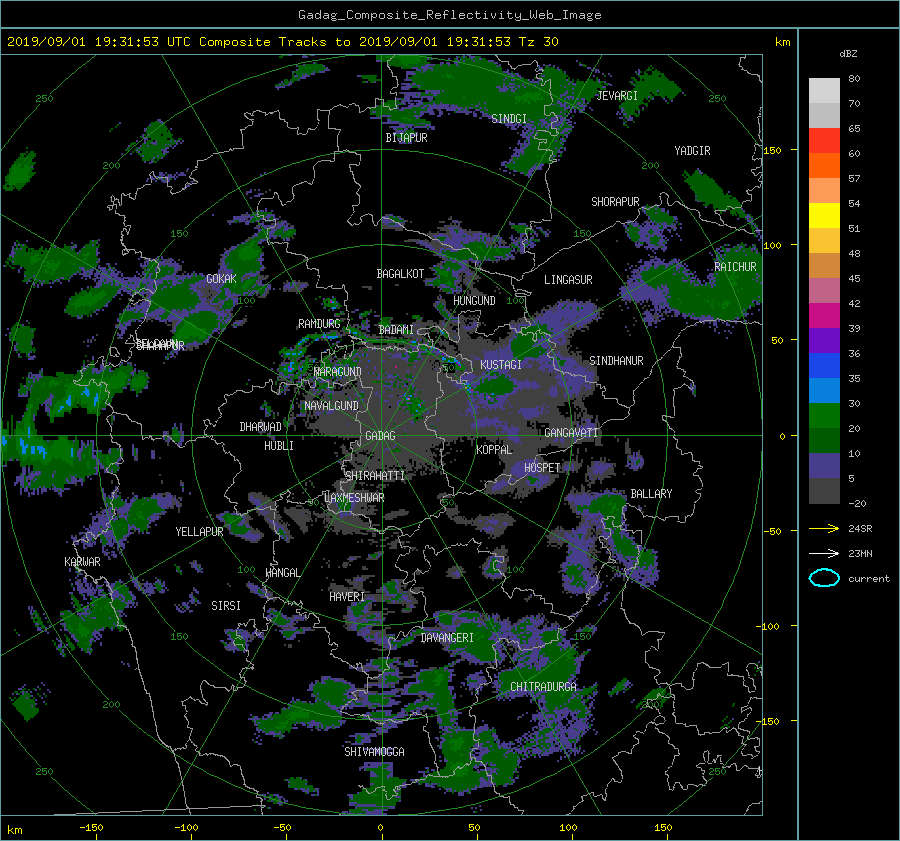Click the white 23MN arrow legend icon
Image resolution: width=900 pixels, height=841 pixels.
824,553
